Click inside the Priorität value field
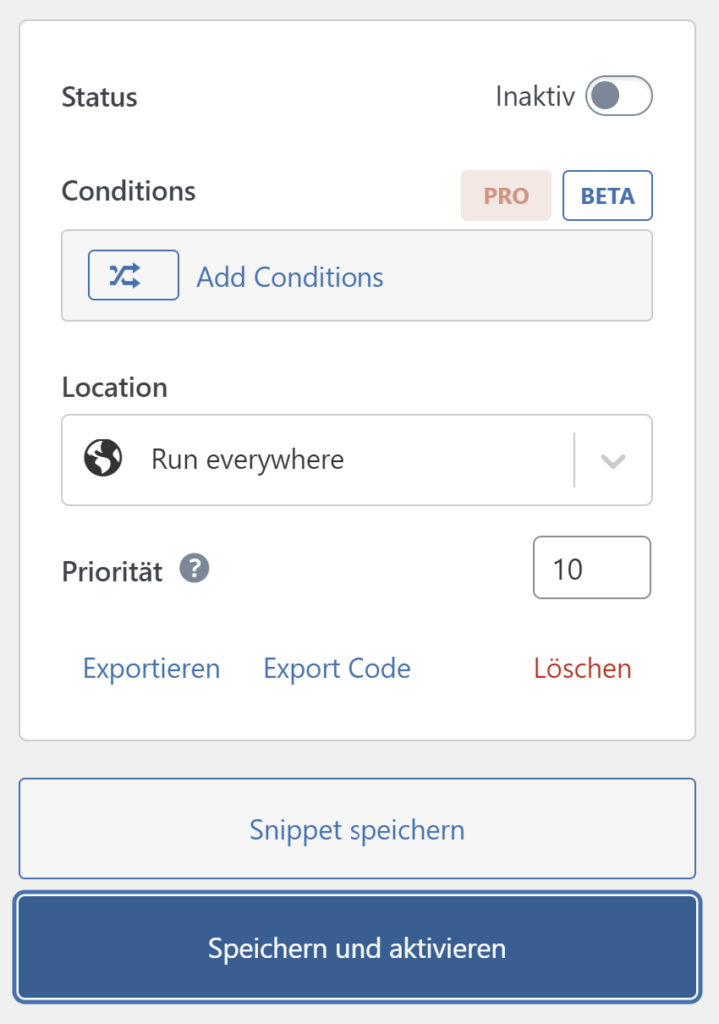This screenshot has height=1024, width=719. tap(591, 567)
